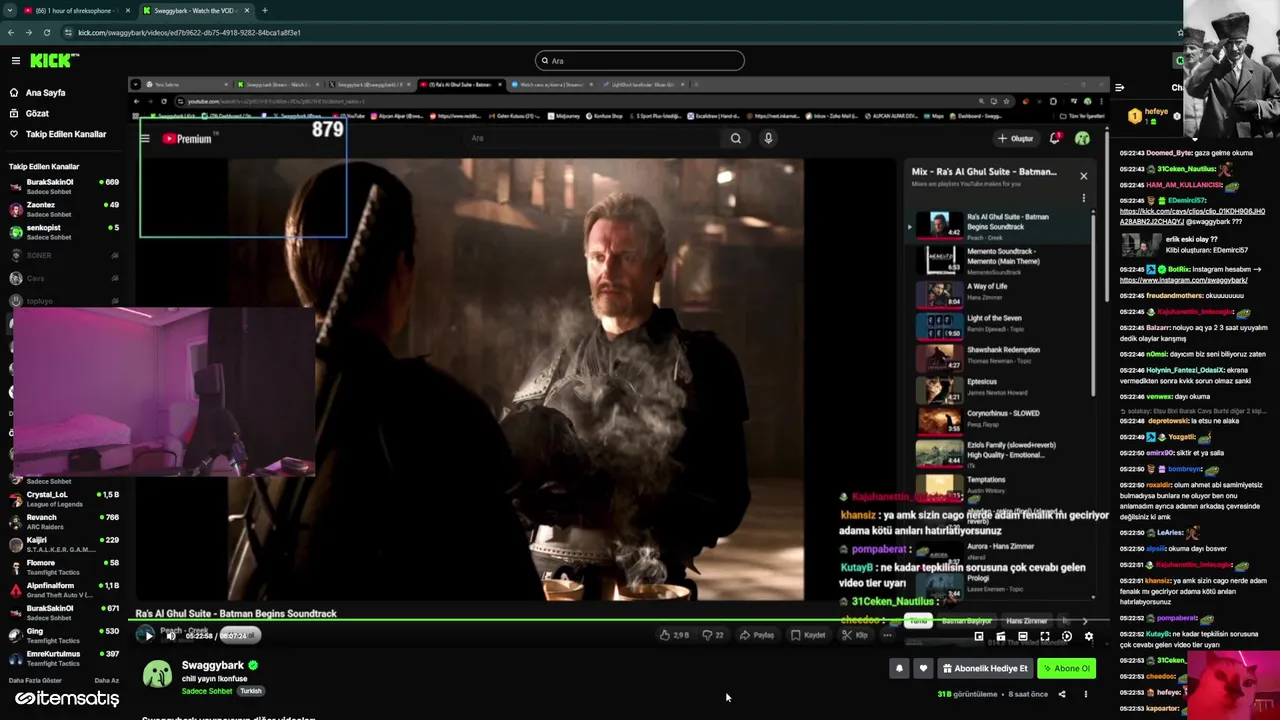Collapse list with Daha Az
1280x720 pixels.
pos(107,680)
